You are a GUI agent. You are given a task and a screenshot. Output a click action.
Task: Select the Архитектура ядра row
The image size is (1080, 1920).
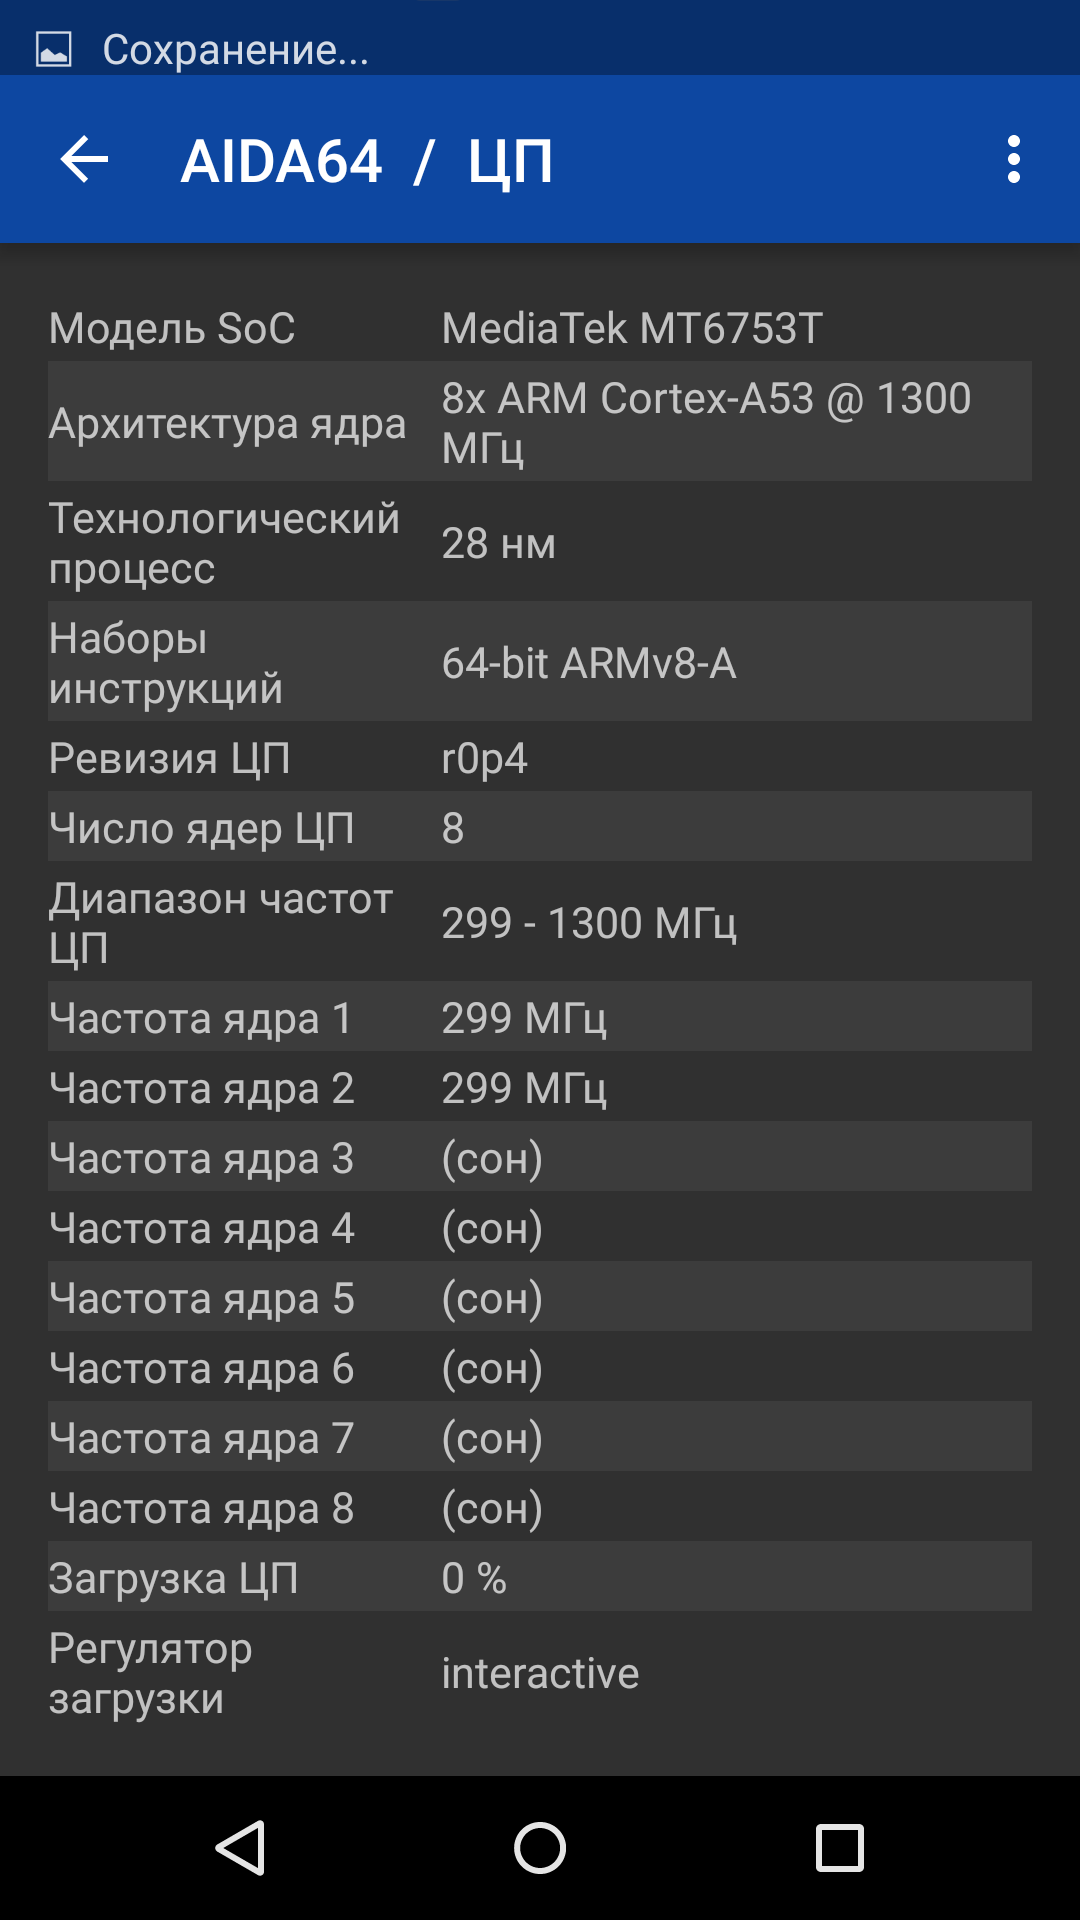coord(540,421)
